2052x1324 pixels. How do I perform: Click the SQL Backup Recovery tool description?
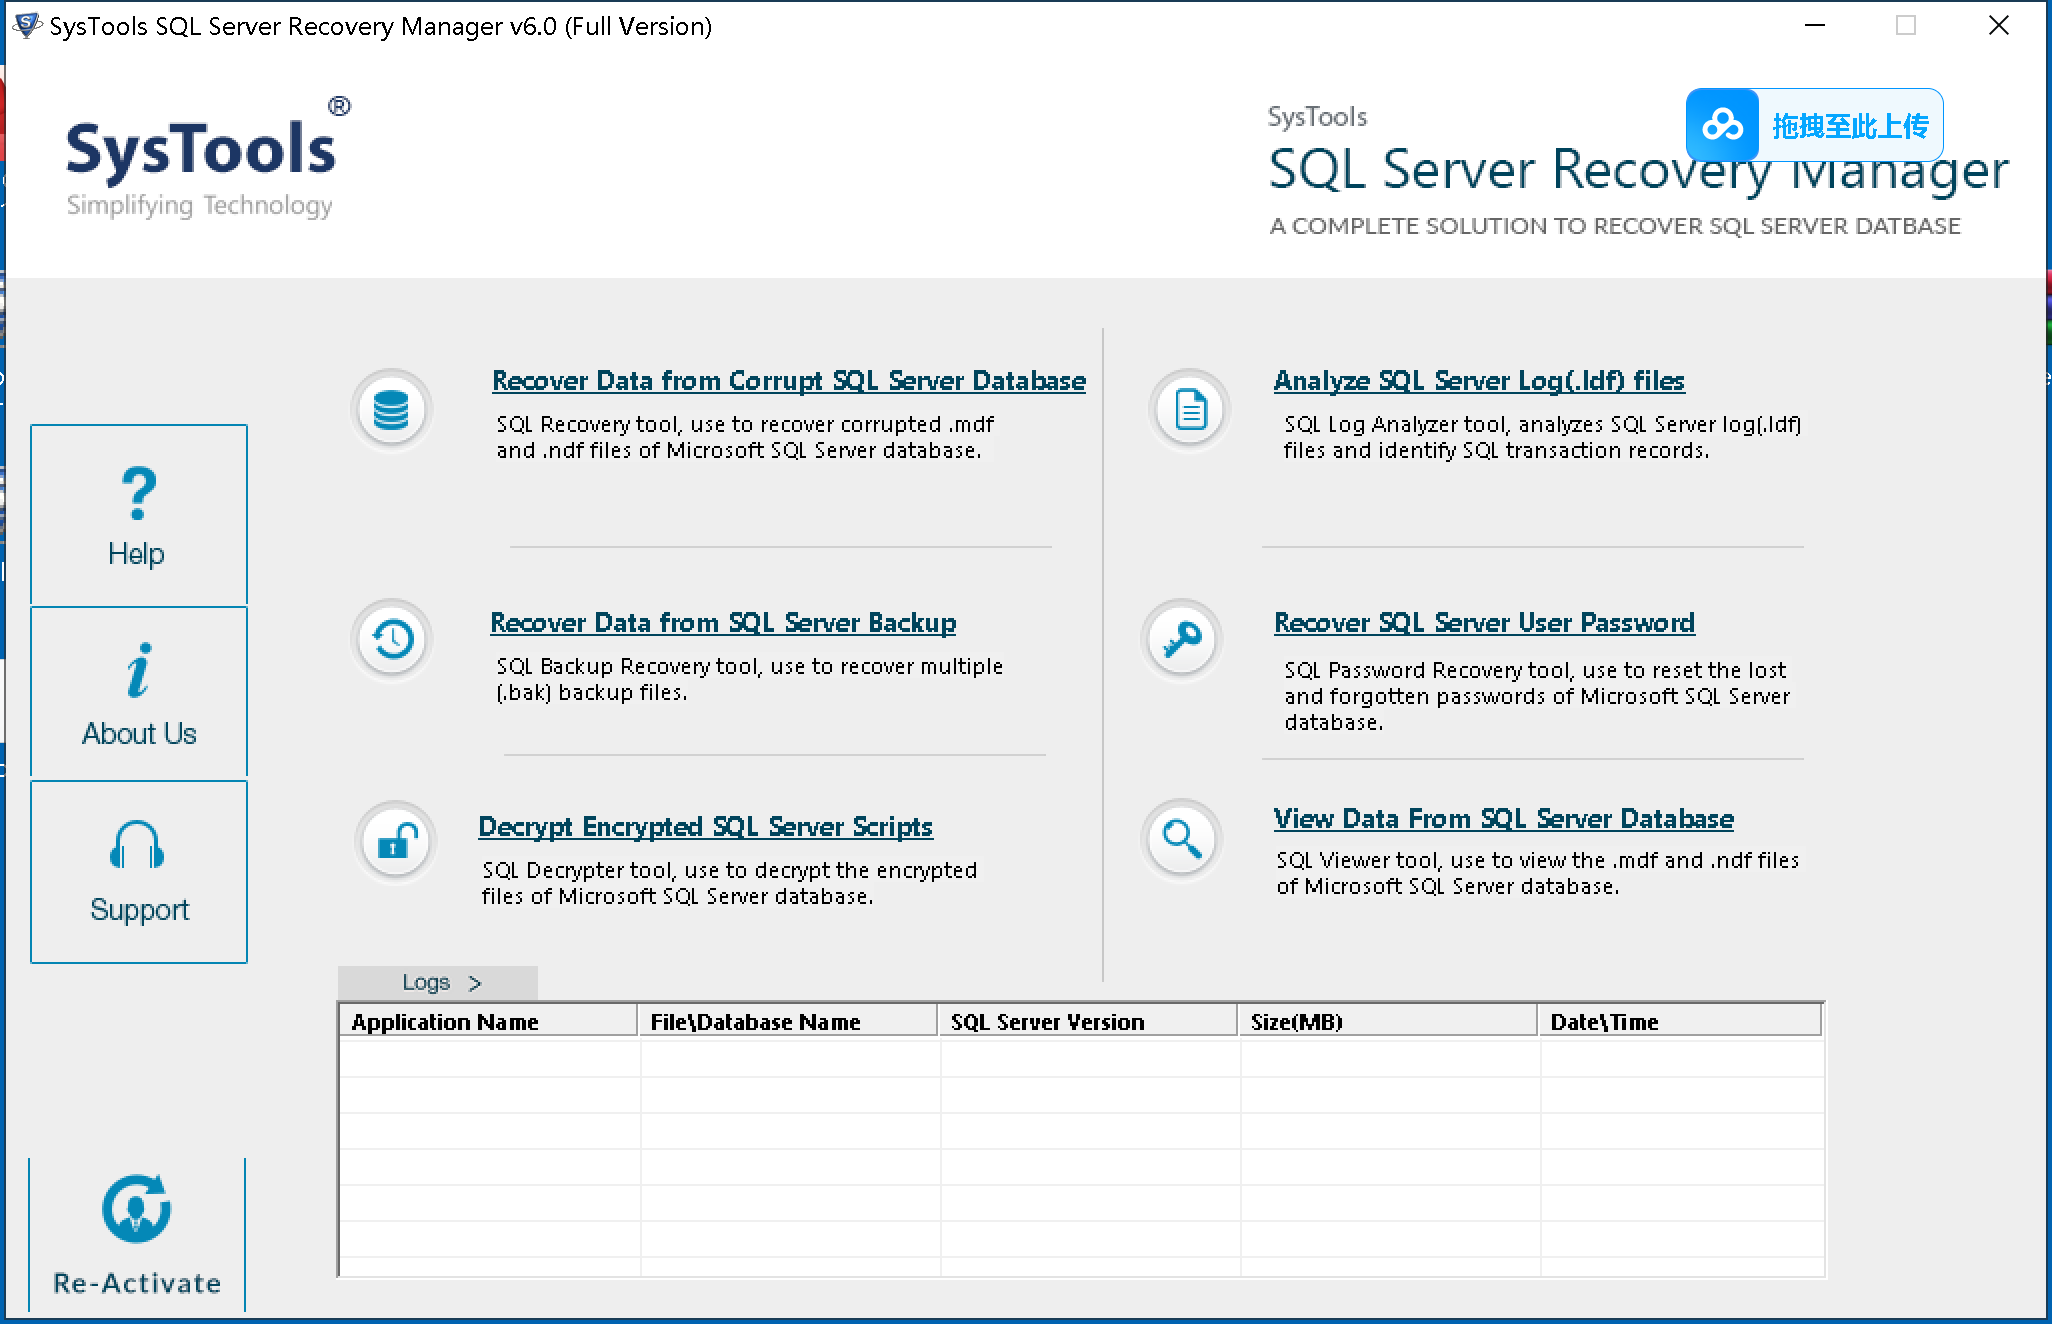[x=749, y=680]
